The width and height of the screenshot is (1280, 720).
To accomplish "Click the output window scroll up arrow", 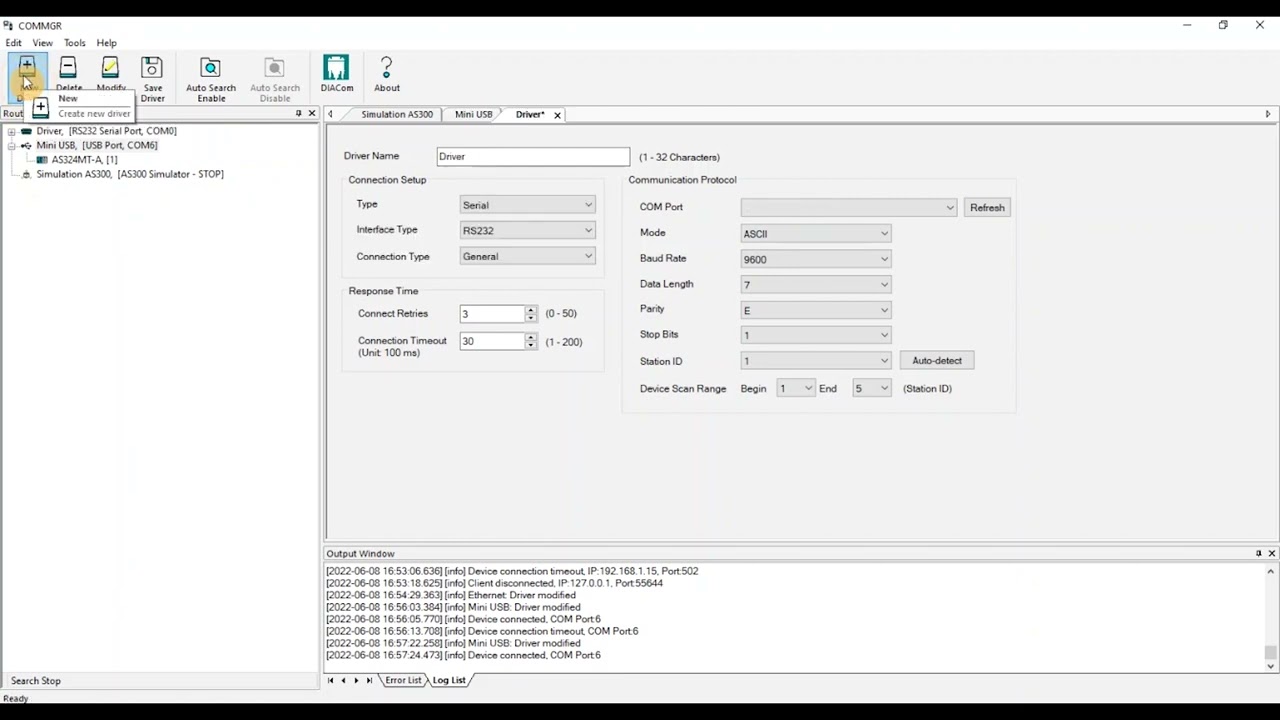I will point(1271,571).
